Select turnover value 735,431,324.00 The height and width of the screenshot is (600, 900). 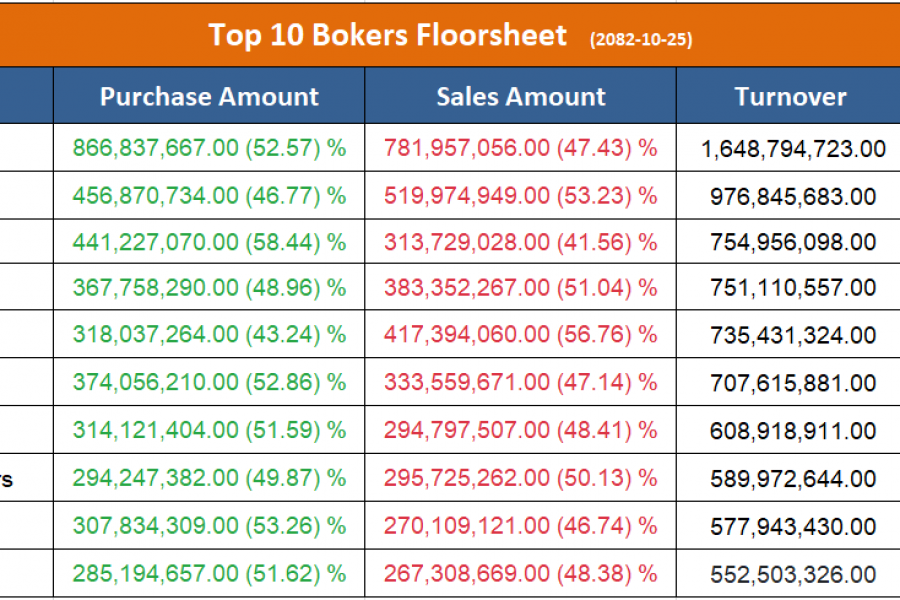[793, 336]
